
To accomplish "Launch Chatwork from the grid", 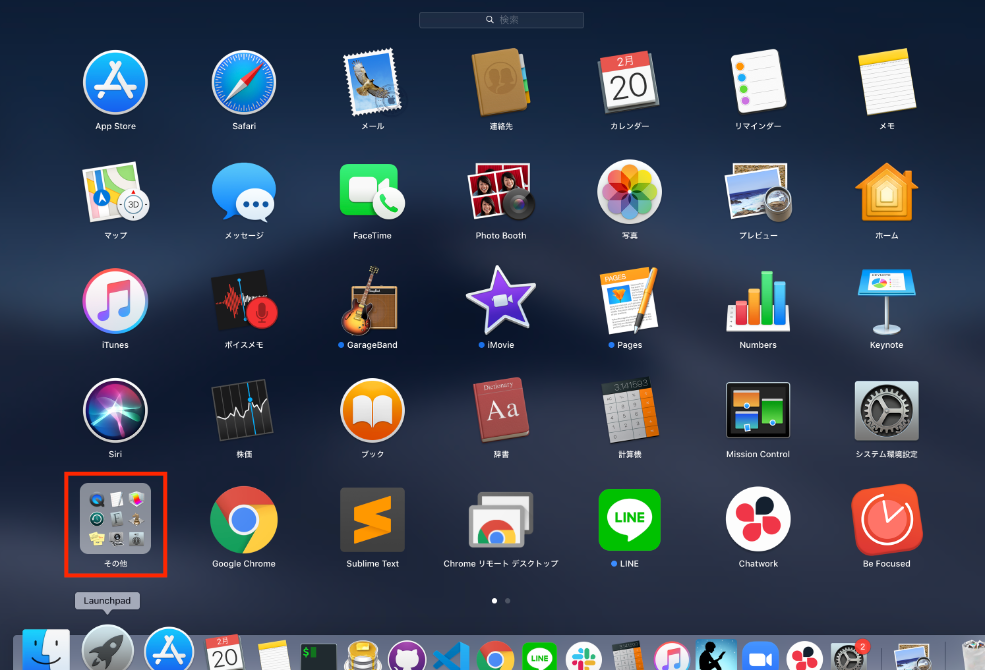I will pyautogui.click(x=758, y=519).
